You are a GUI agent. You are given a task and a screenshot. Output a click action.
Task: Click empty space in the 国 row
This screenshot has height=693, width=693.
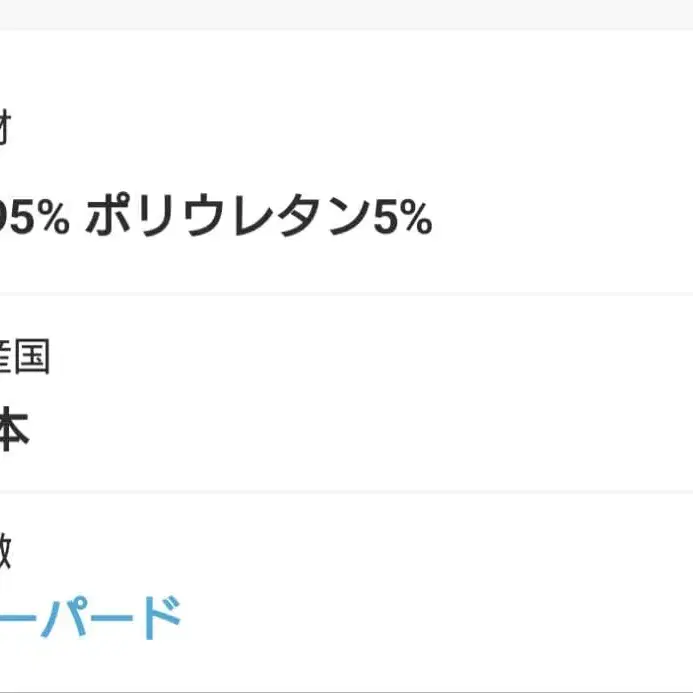[400, 392]
